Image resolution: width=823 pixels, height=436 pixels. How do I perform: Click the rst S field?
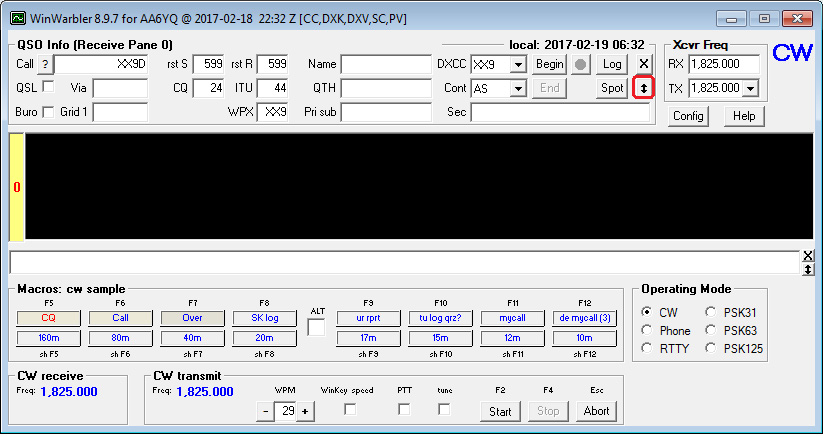click(208, 65)
